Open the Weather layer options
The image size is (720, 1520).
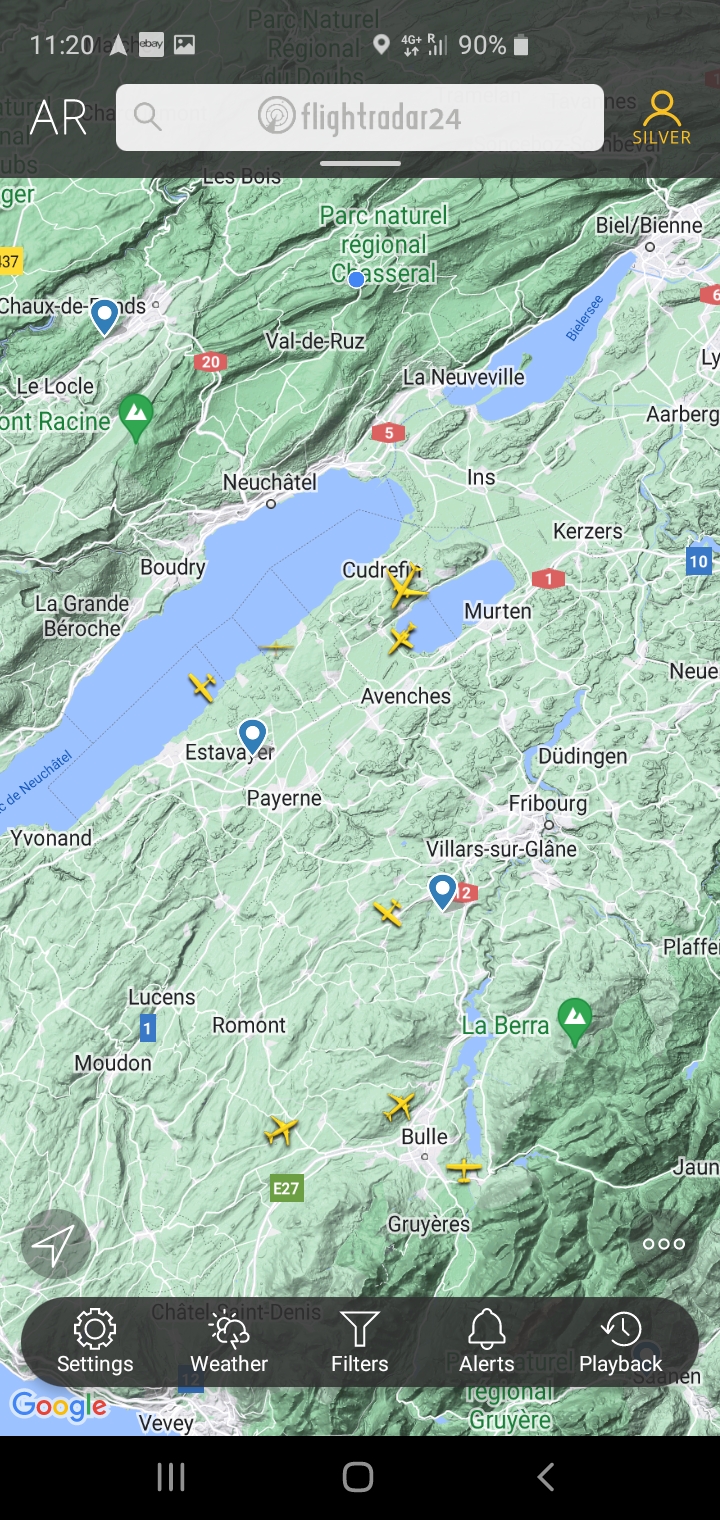coord(229,1342)
